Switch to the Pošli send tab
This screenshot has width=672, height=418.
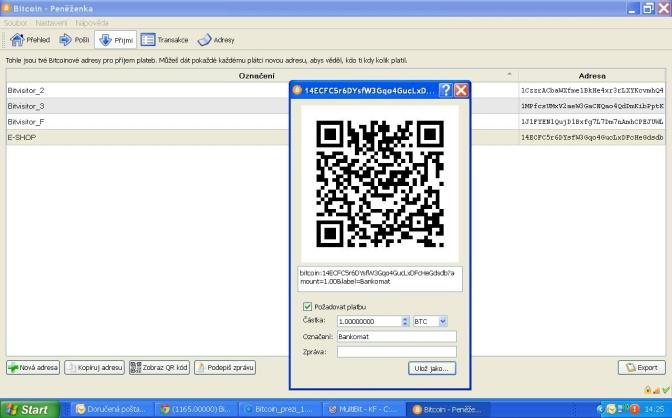click(74, 40)
